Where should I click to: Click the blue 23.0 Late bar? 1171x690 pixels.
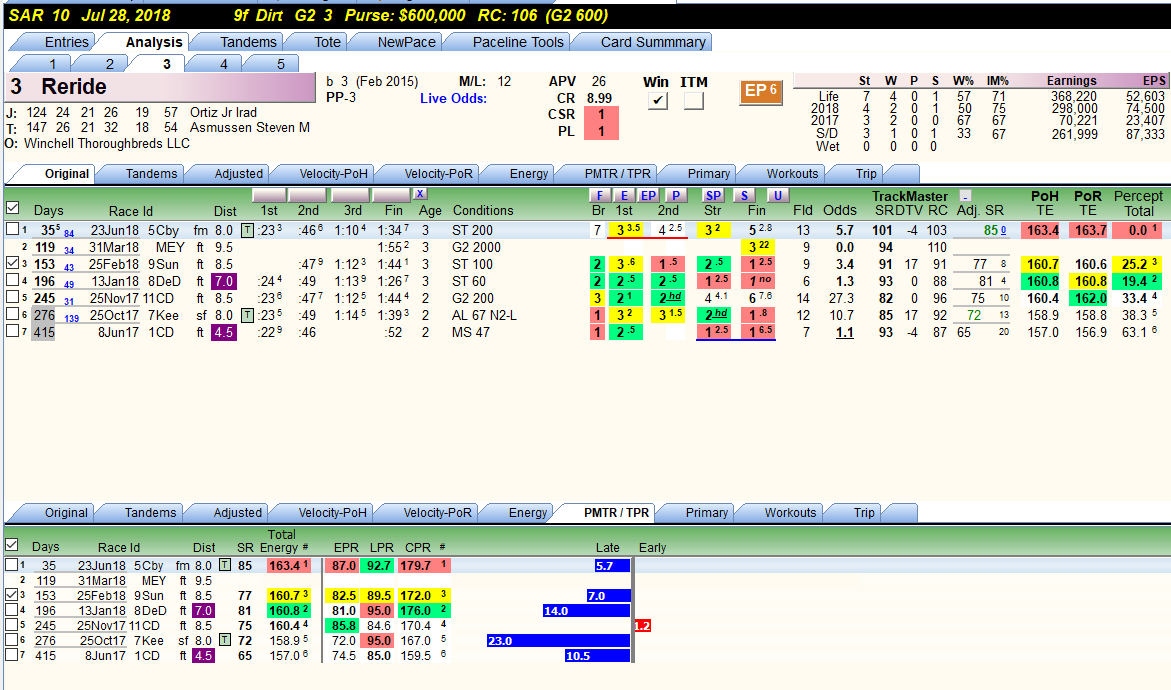558,641
